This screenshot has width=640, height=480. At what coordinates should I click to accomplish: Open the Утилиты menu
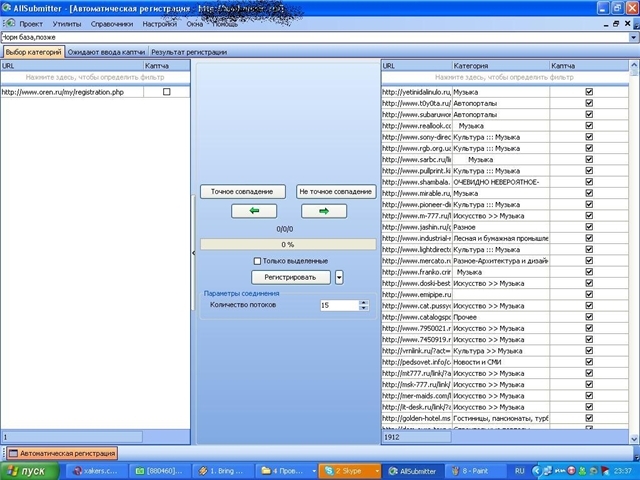(x=67, y=24)
